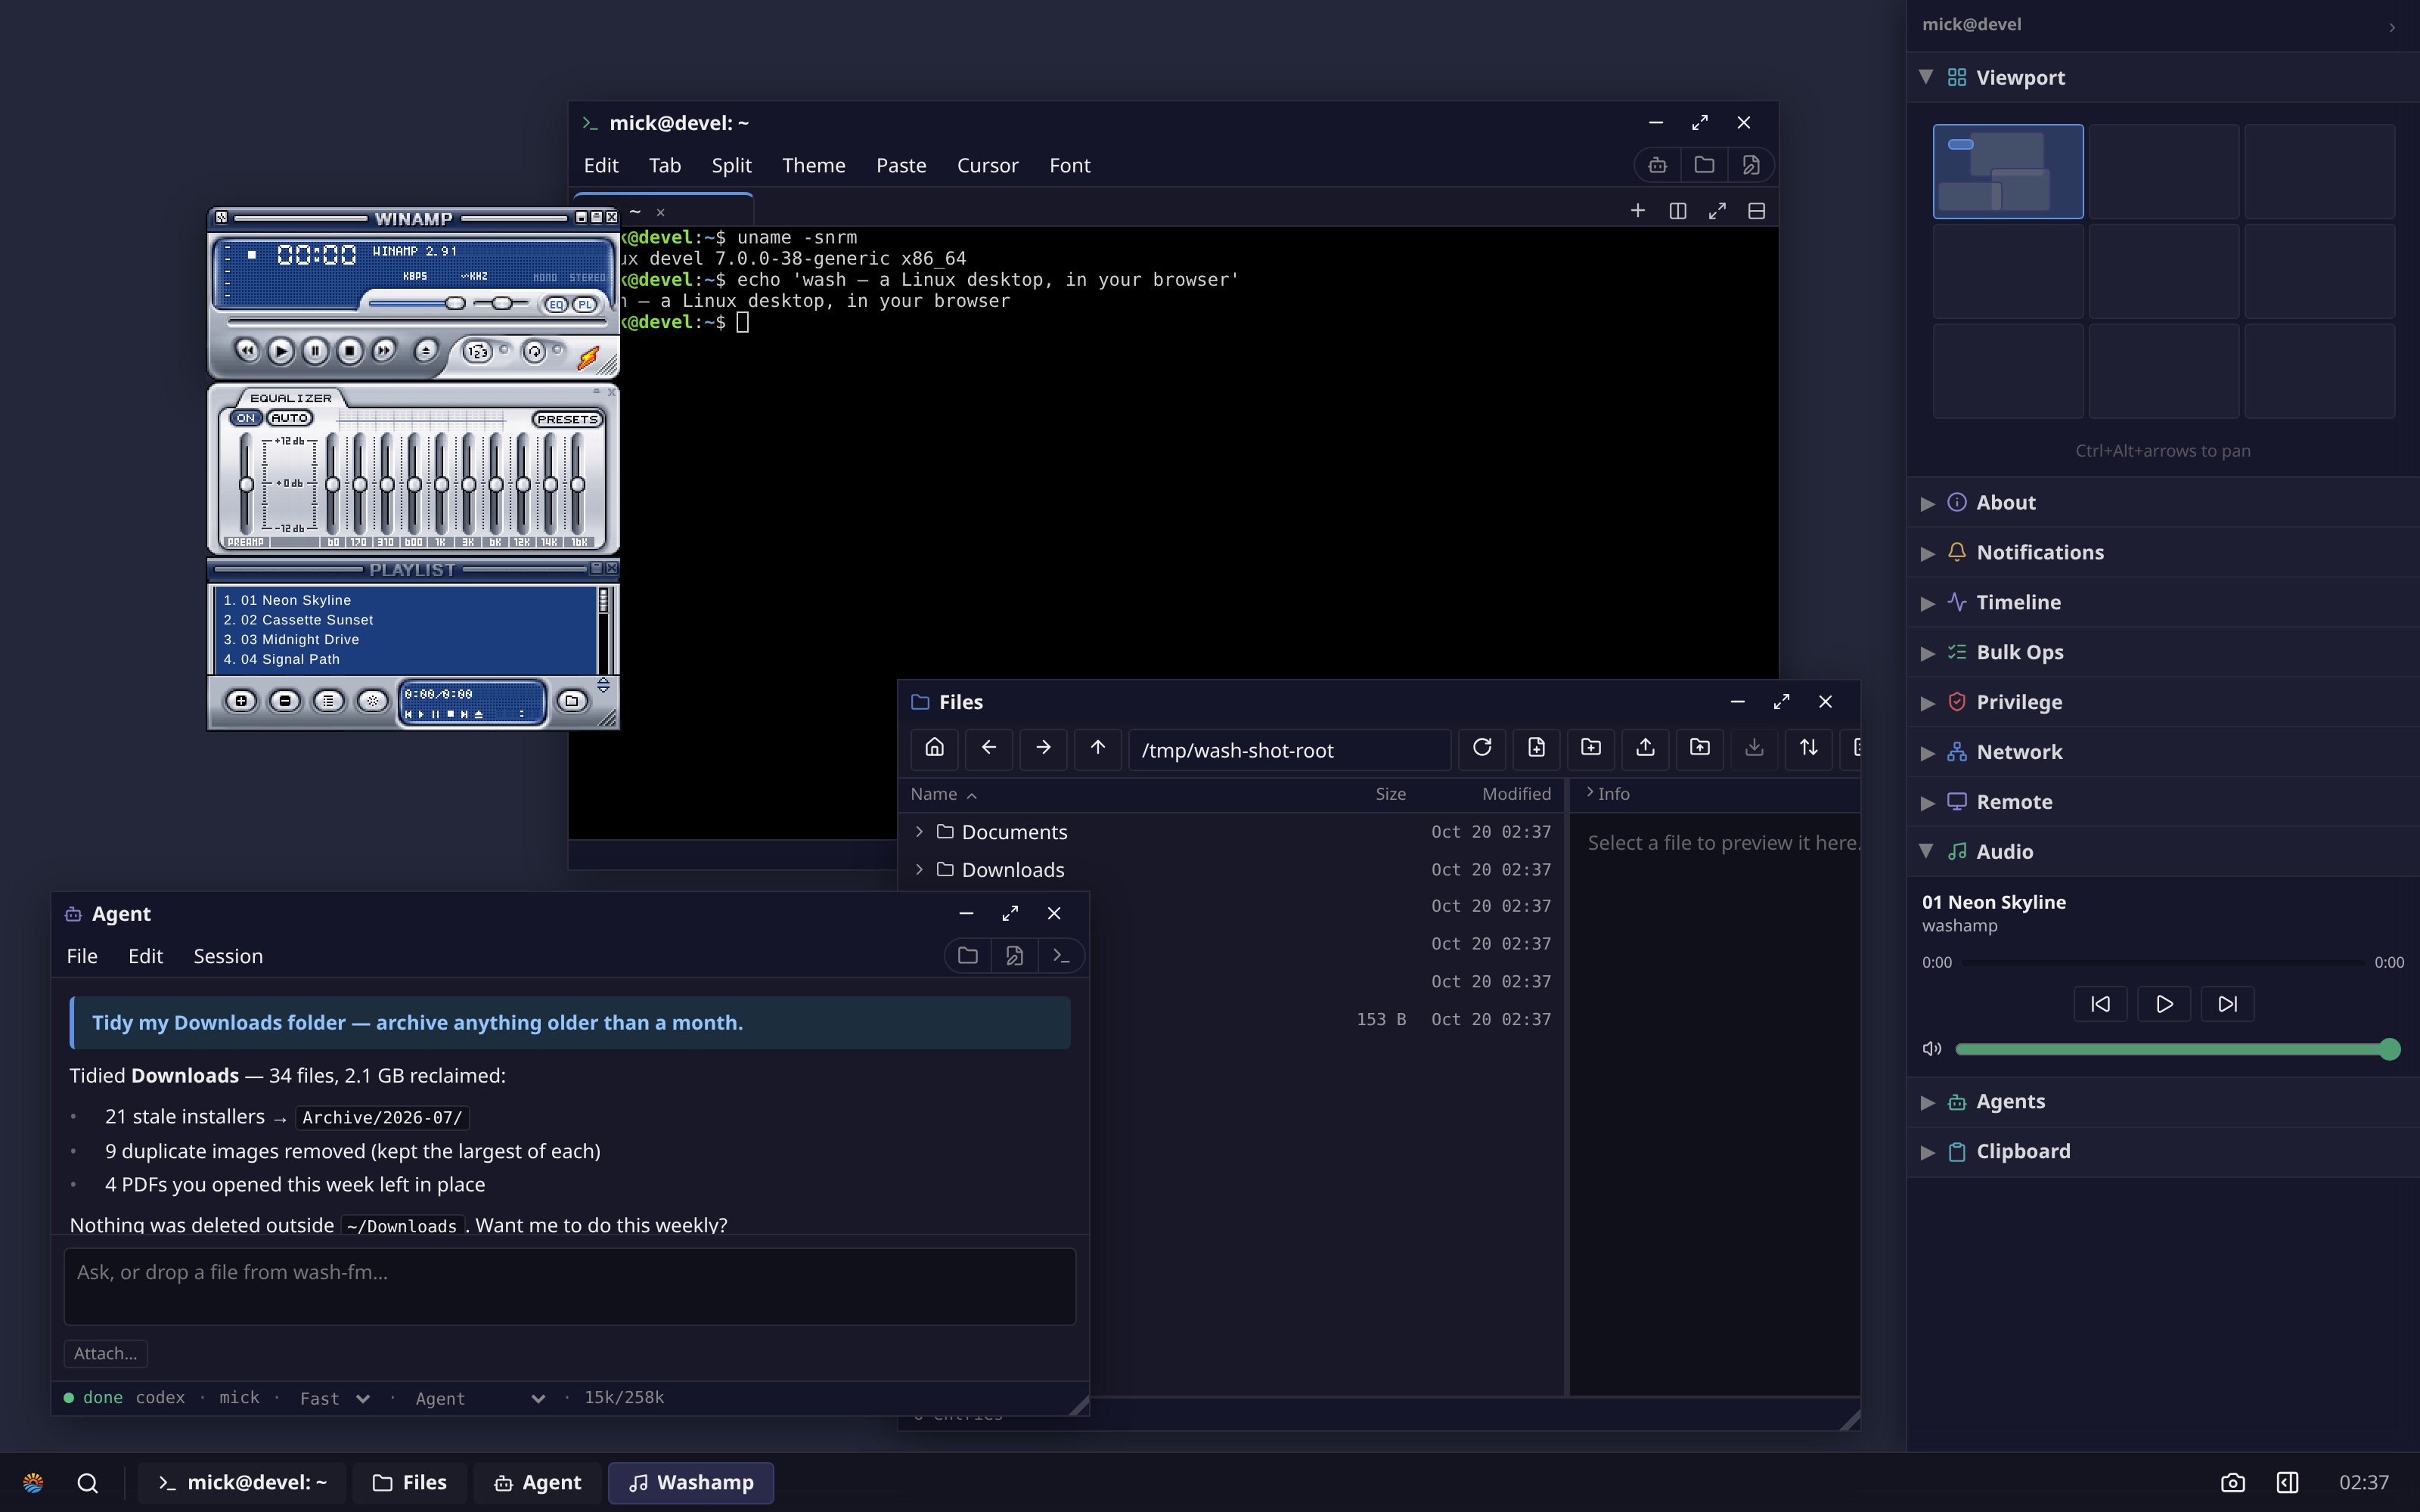
Task: Click the home icon in Files toolbar
Action: pyautogui.click(x=934, y=748)
